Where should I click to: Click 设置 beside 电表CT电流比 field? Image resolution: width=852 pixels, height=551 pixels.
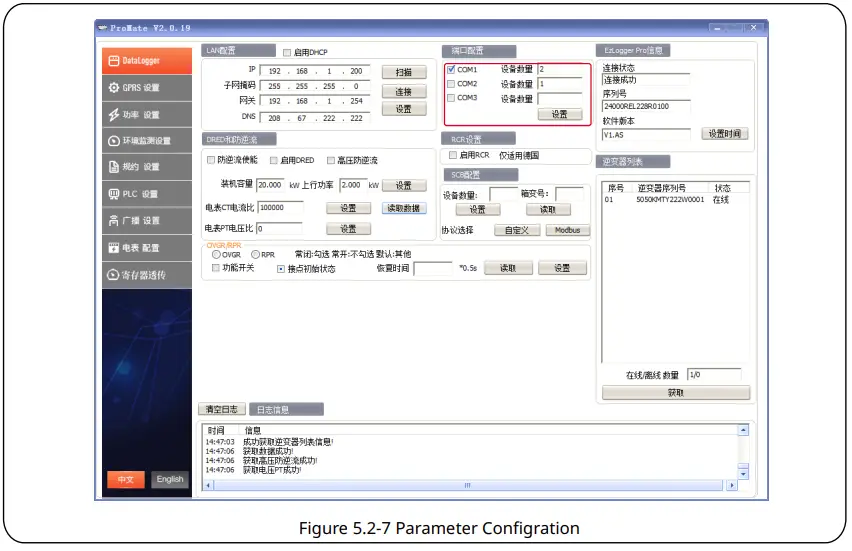pos(348,208)
